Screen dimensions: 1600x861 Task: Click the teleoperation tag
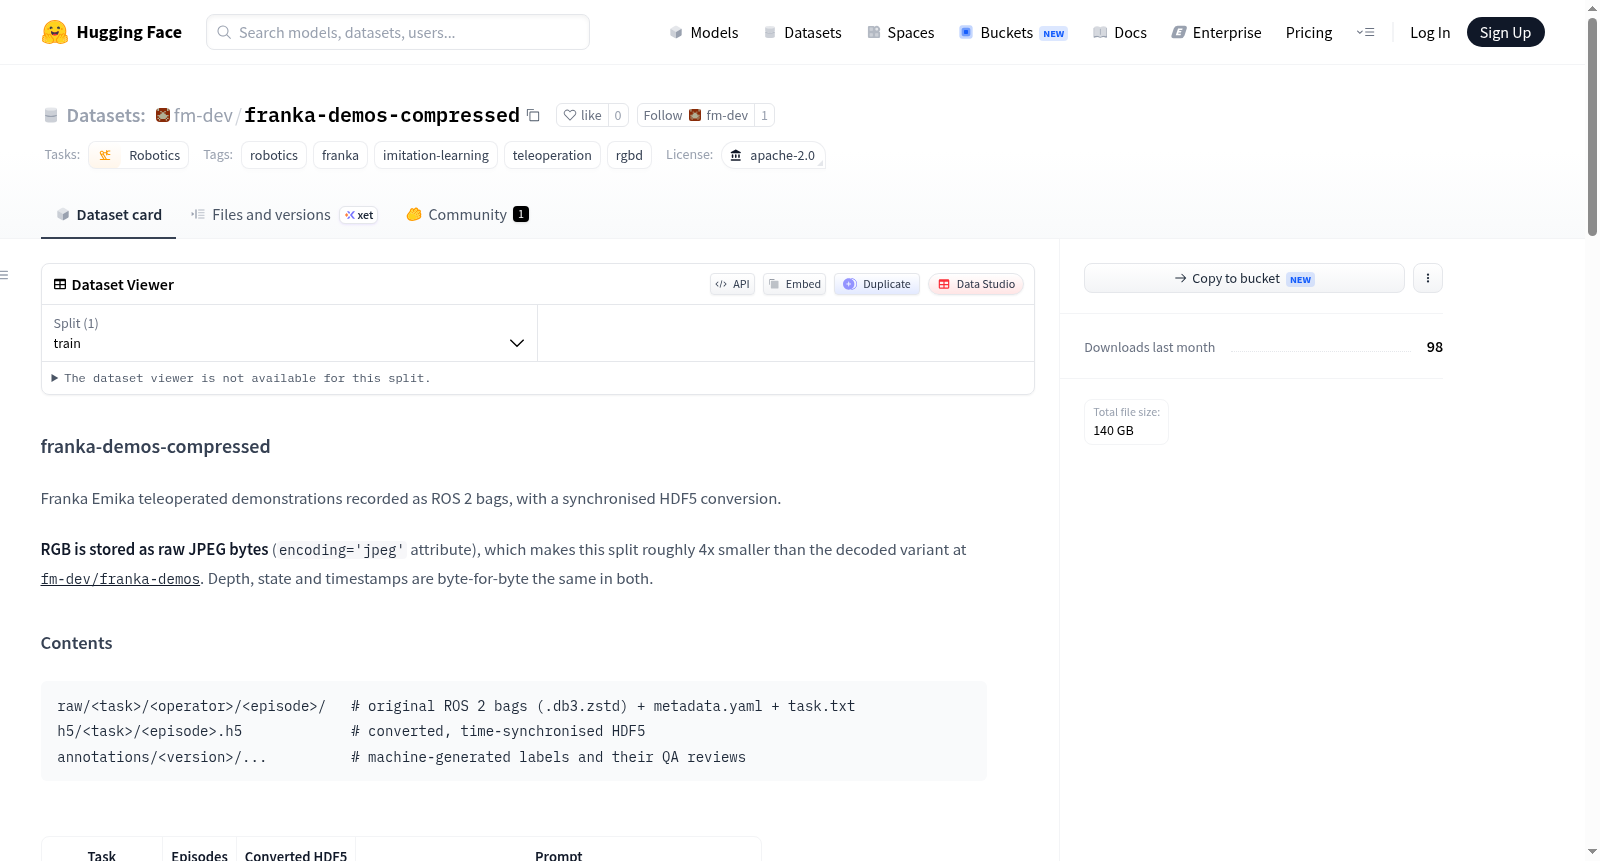(x=552, y=155)
